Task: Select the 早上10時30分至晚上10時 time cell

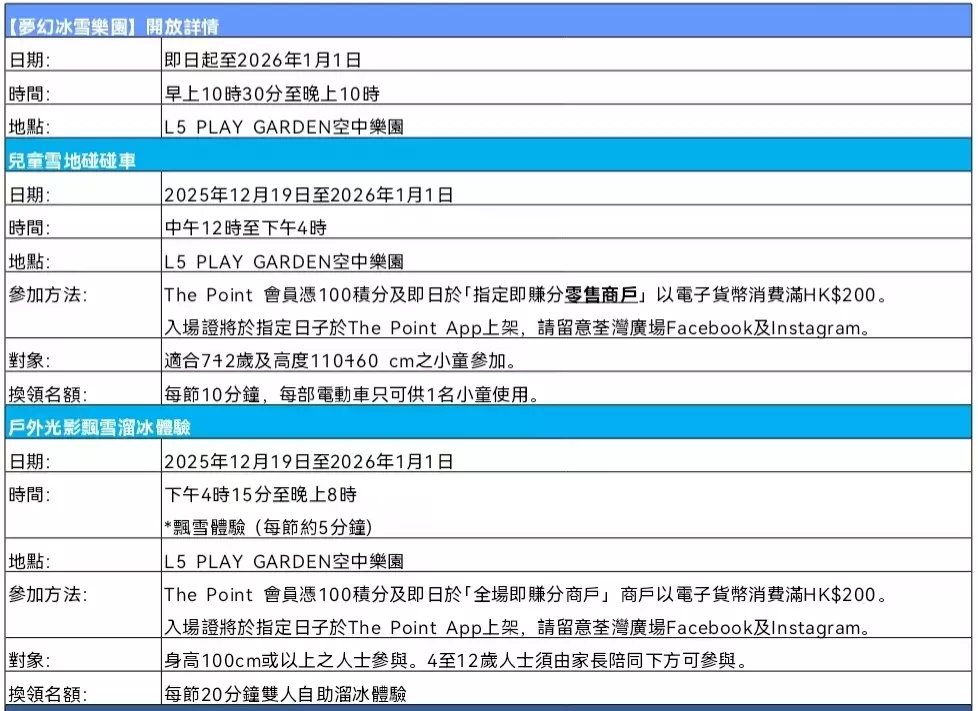Action: click(x=272, y=94)
